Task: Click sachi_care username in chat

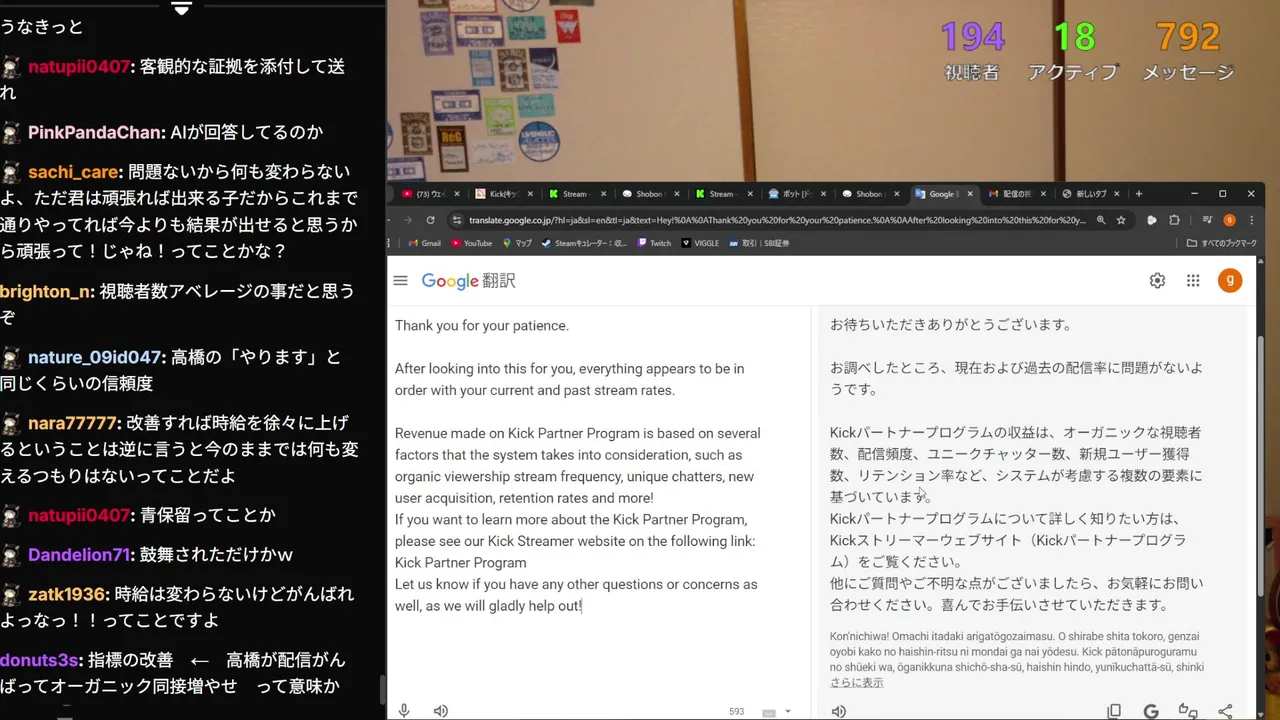Action: 75,172
